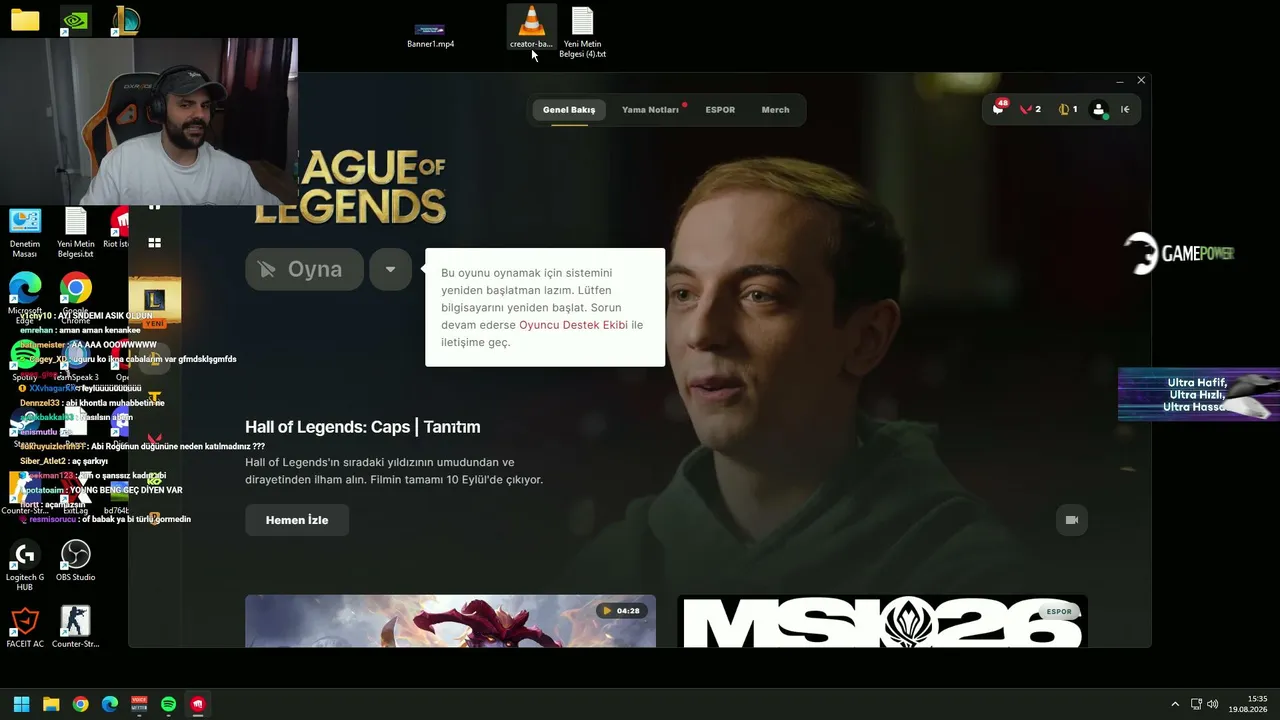The image size is (1280, 720).
Task: Click the Hemen İzle button
Action: pyautogui.click(x=297, y=520)
